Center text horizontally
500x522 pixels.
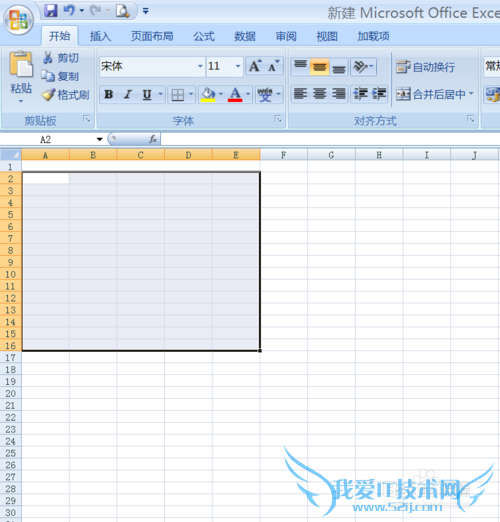pos(319,94)
